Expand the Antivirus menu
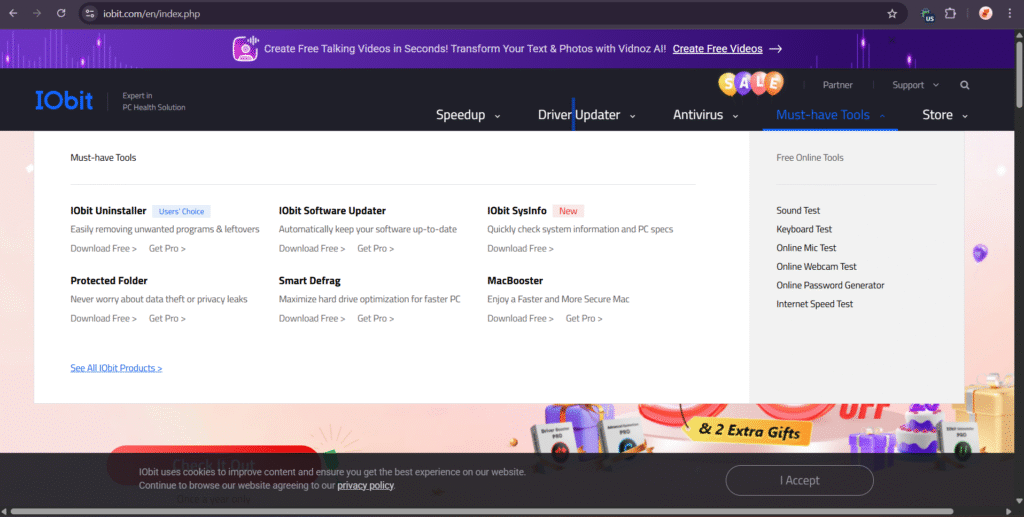The image size is (1024, 517). (x=705, y=115)
